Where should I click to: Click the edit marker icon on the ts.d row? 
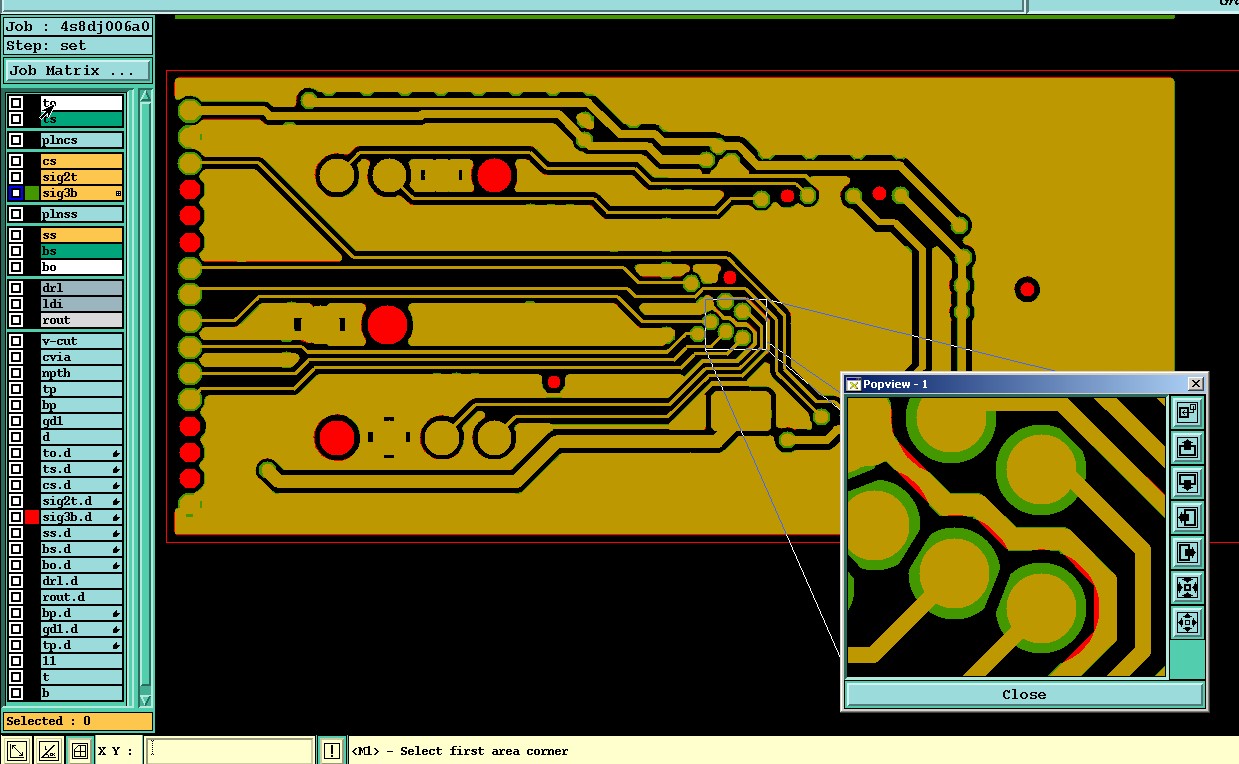click(116, 470)
